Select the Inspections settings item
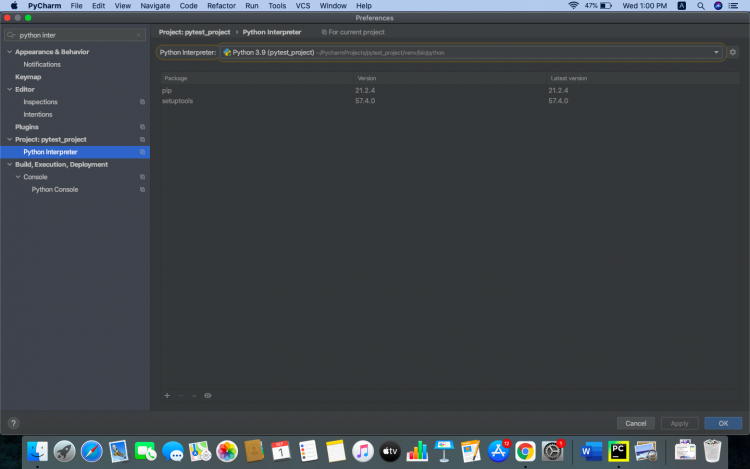 pyautogui.click(x=40, y=102)
